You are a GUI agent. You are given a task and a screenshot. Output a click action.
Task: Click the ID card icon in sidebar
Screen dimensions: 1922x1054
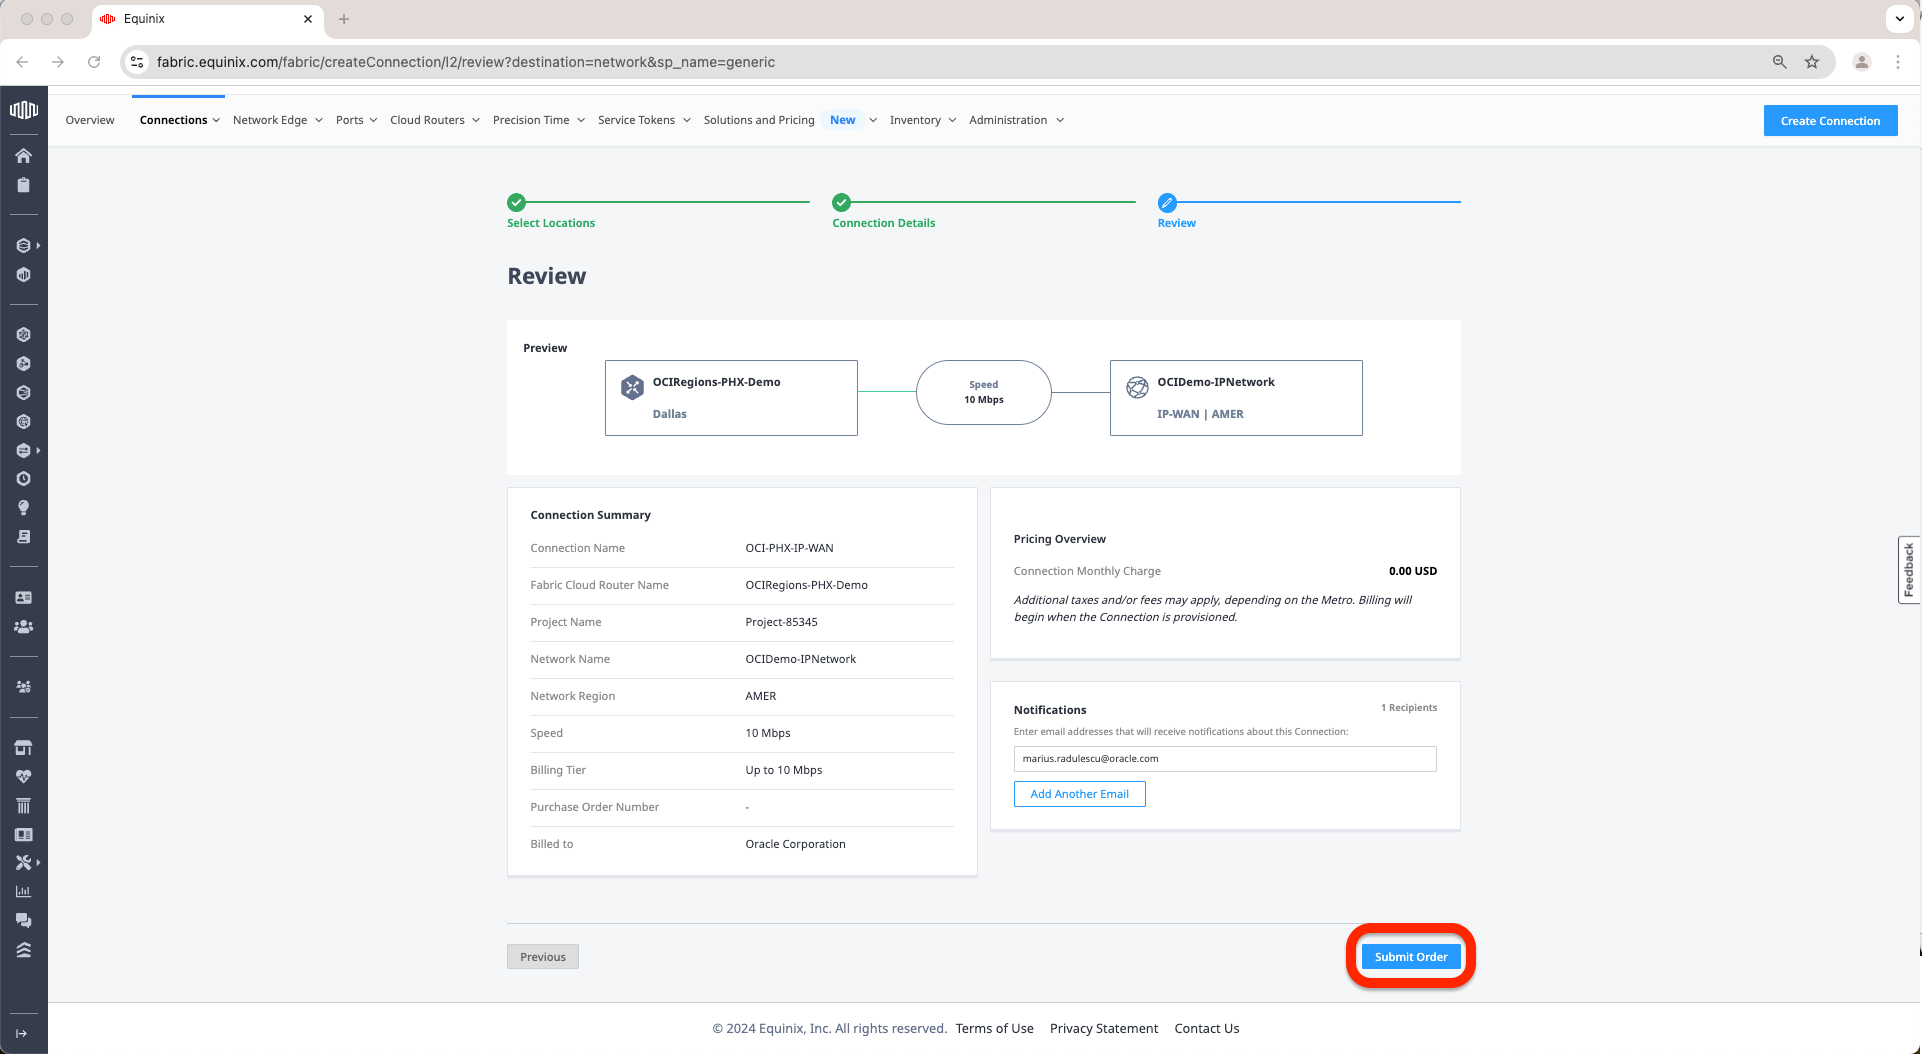point(23,598)
